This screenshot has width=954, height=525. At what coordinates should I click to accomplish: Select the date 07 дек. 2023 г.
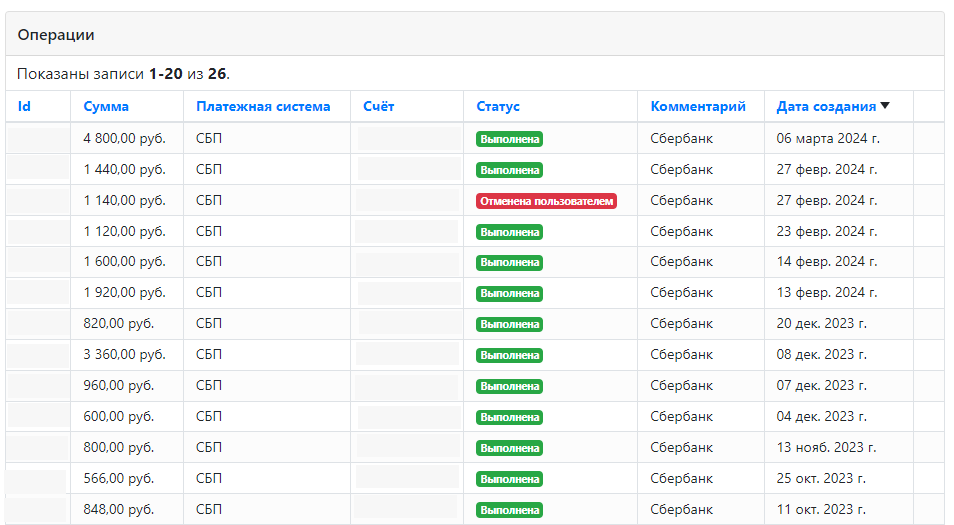click(x=821, y=386)
